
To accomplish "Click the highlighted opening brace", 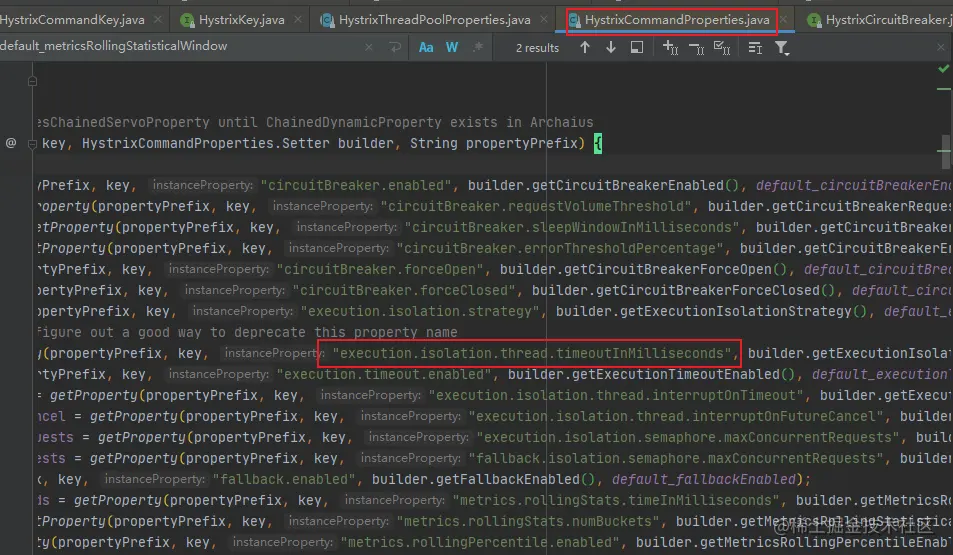I will [598, 144].
